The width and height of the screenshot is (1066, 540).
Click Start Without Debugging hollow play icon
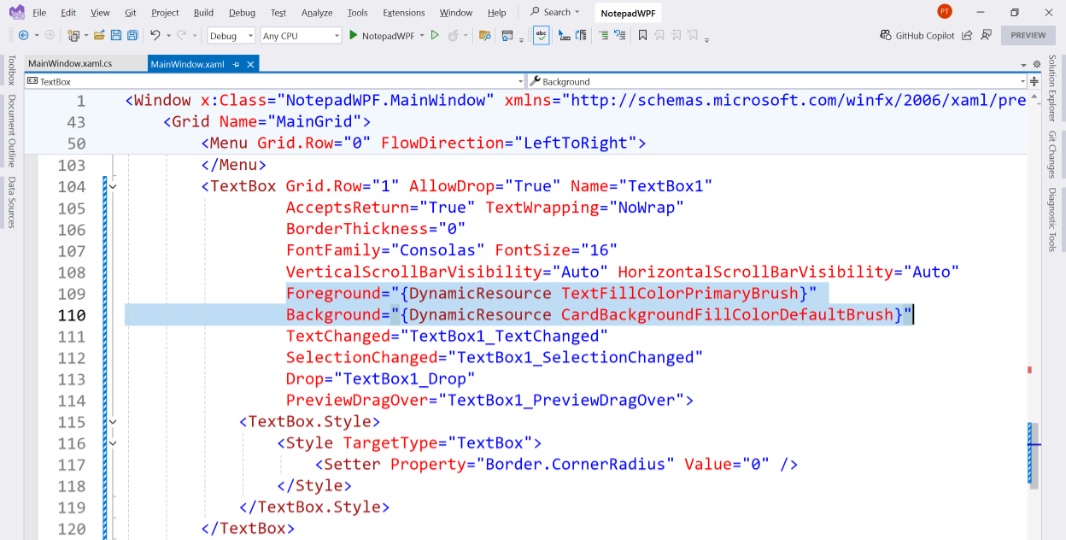pos(435,35)
